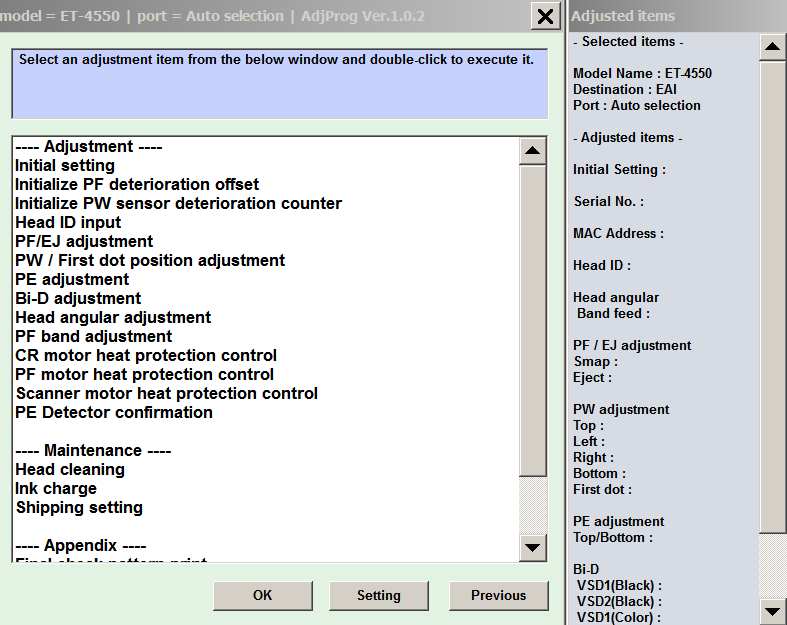Select Initialize PW sensor deterioration counter

(x=178, y=203)
